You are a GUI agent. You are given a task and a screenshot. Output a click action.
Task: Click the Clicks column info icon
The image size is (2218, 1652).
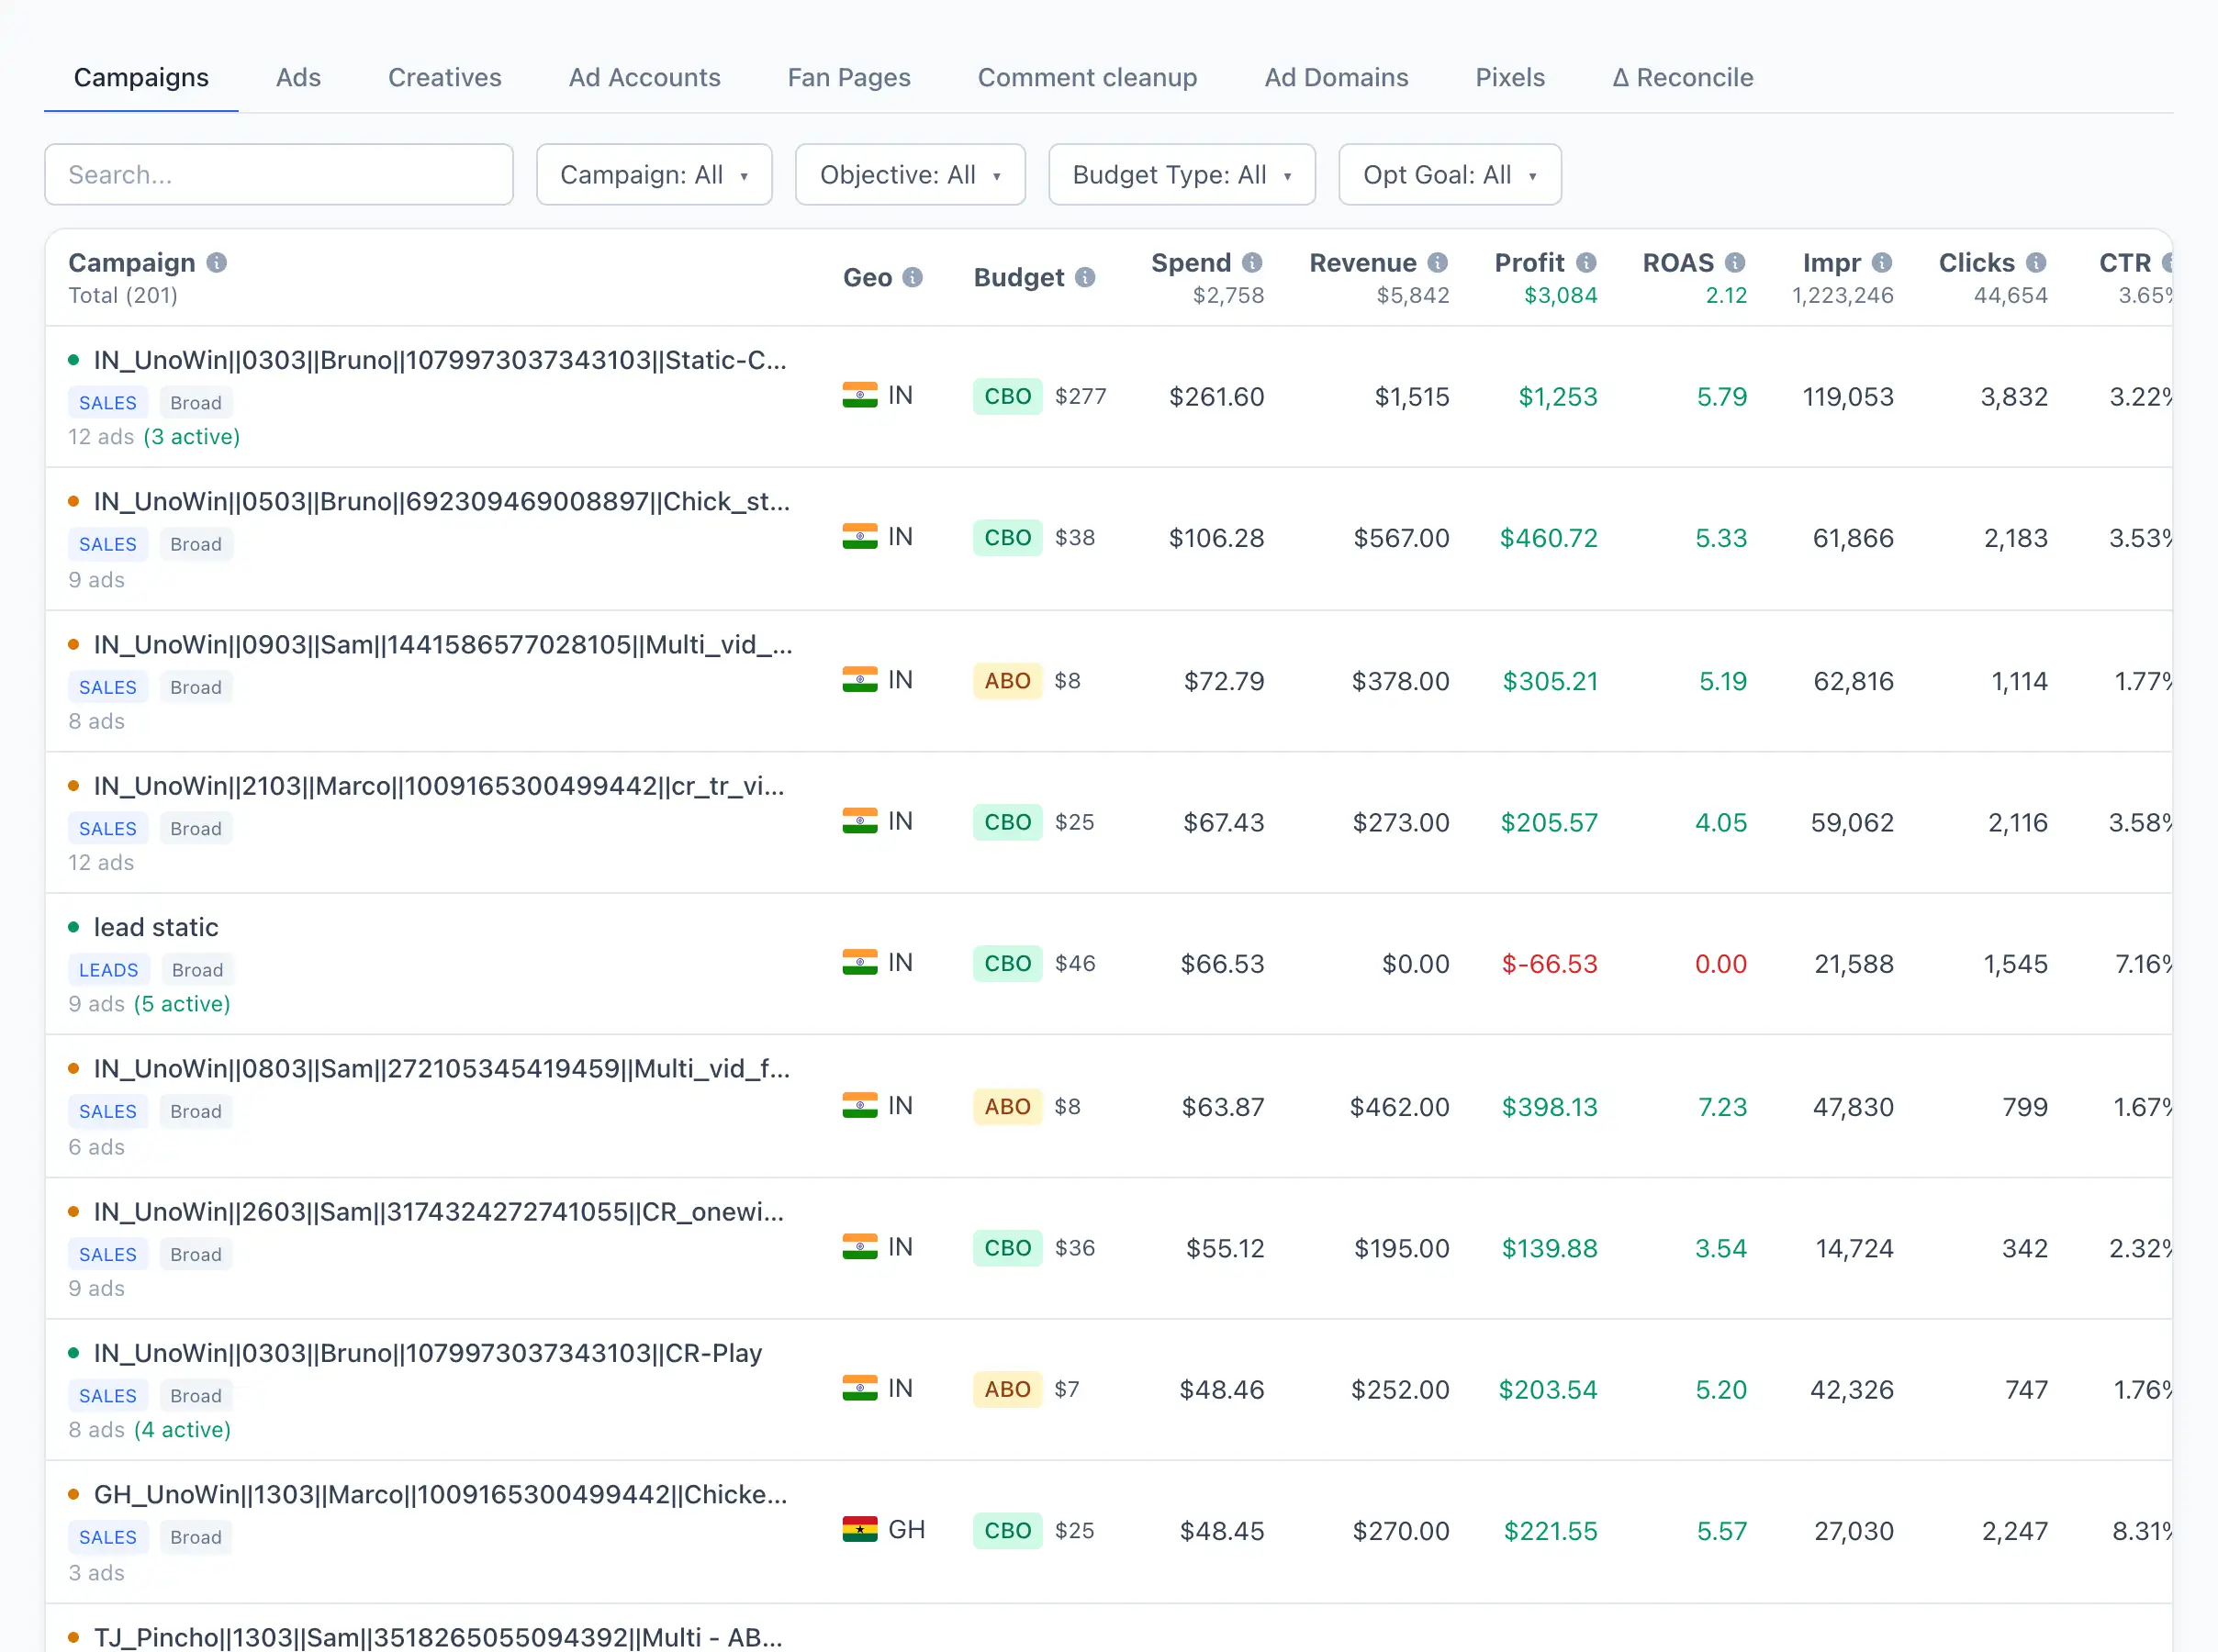pyautogui.click(x=2036, y=263)
